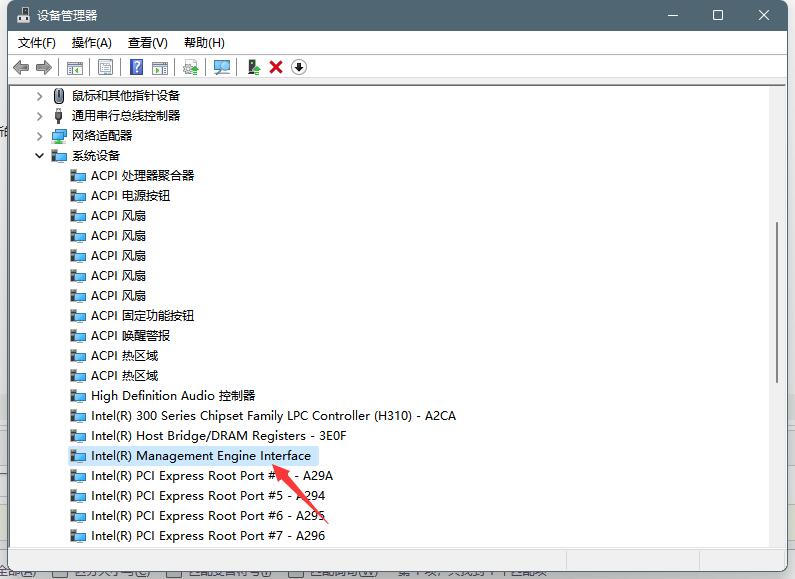795x579 pixels.
Task: Click the vertical scrollbar thumb
Action: click(x=777, y=300)
